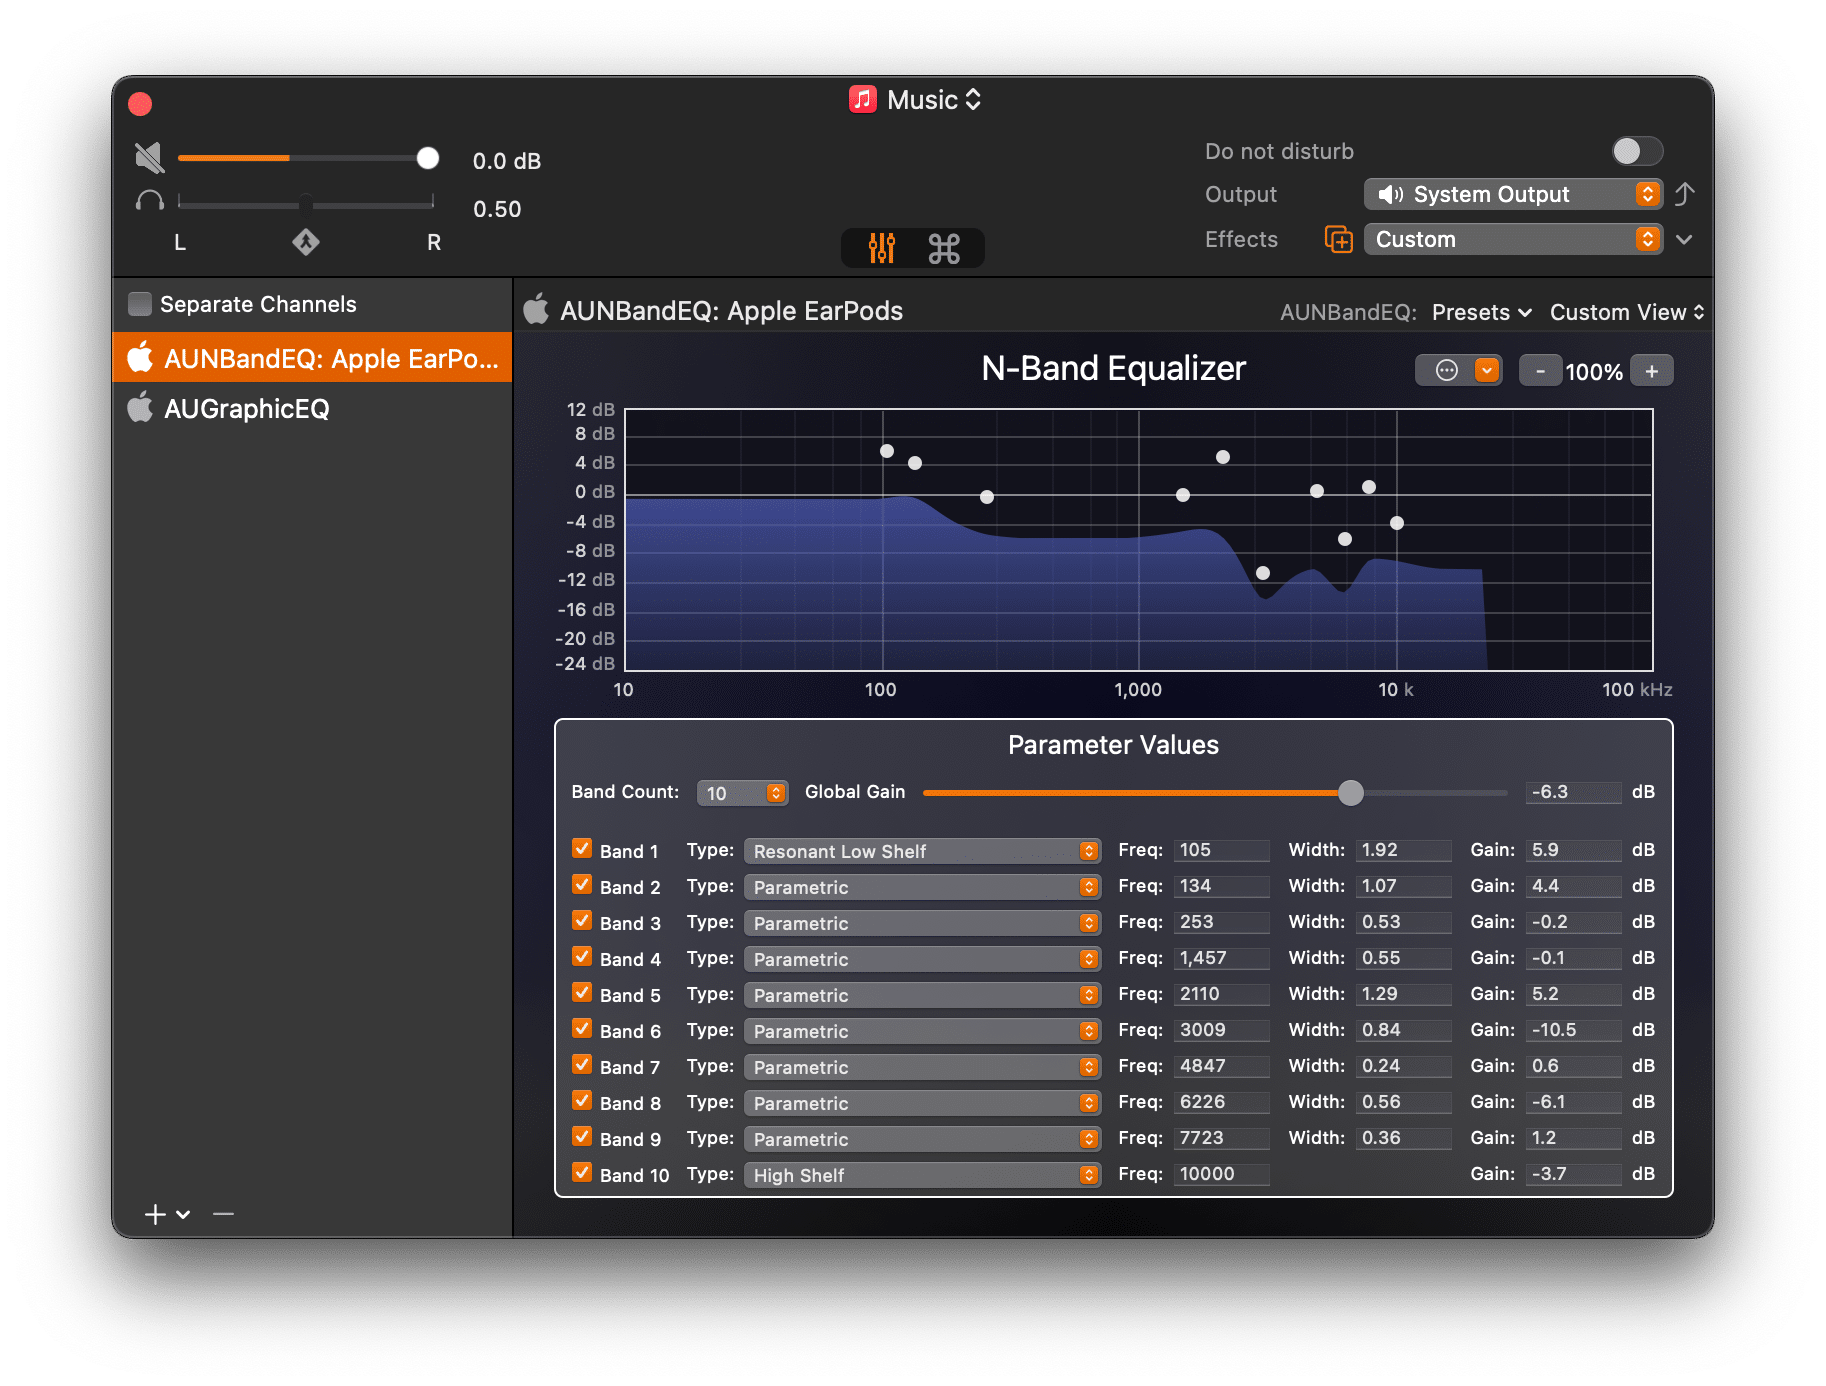Click the Global Gain slider knob
Screen dimensions: 1826x1386
(1351, 793)
